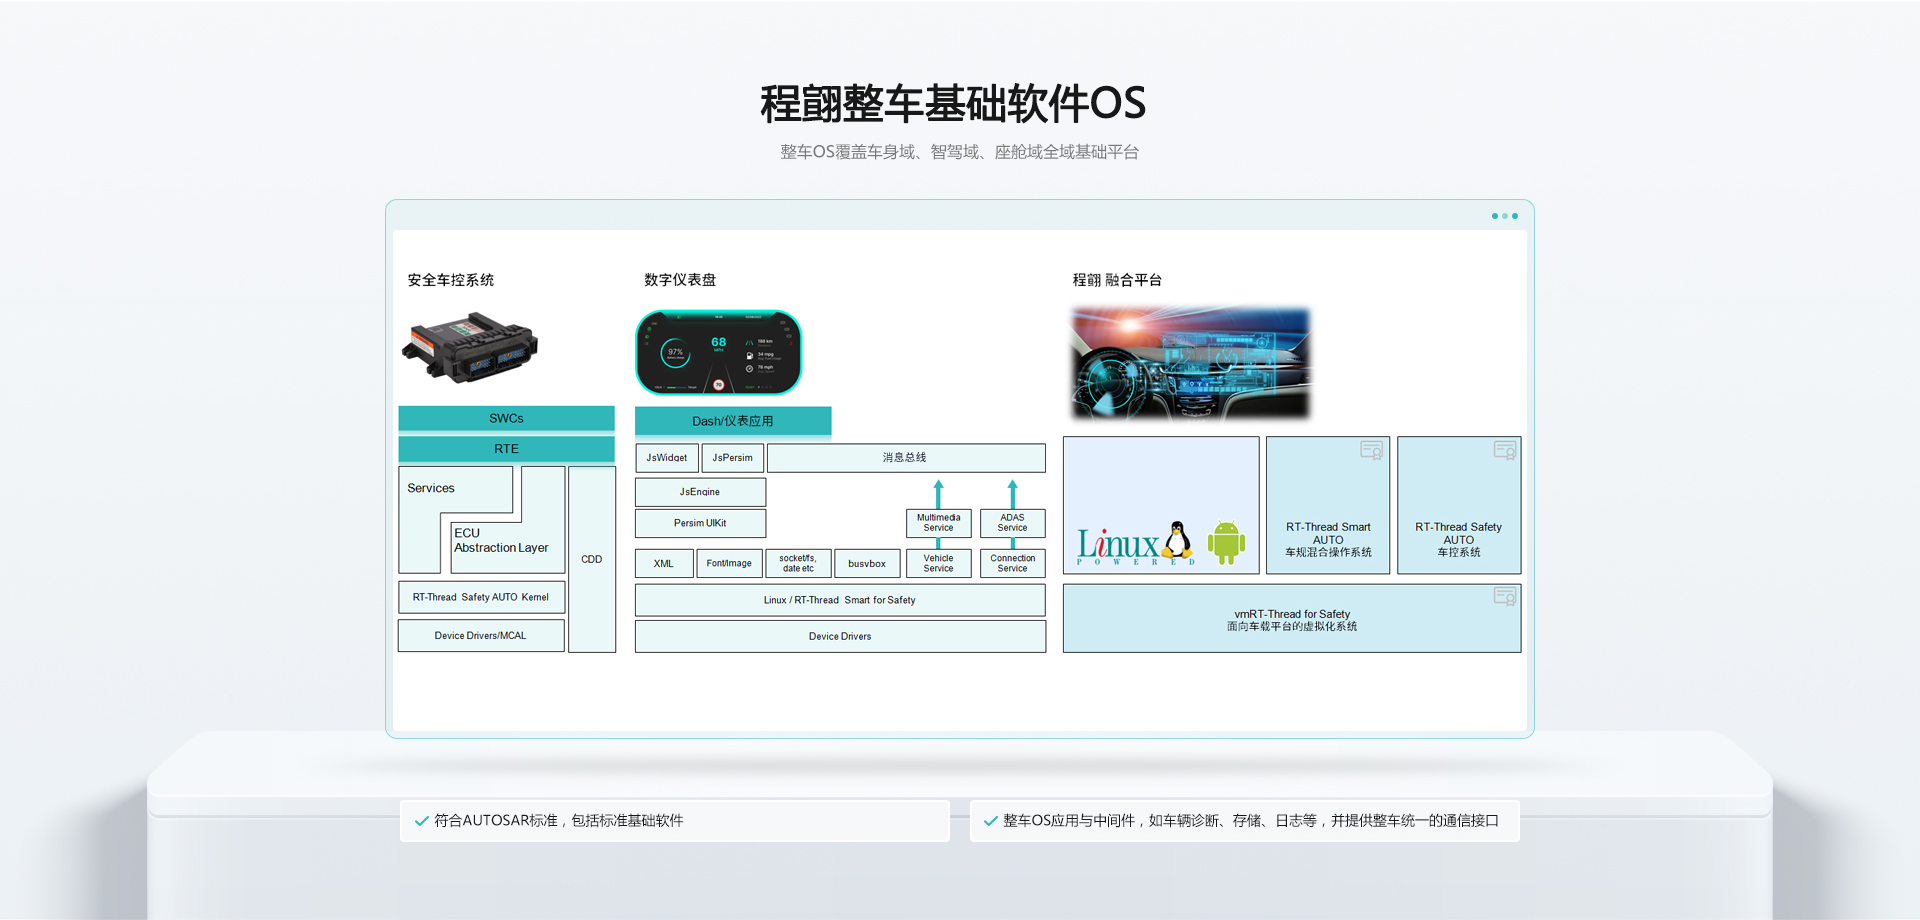Select the Dash/仪表应用 bar

733,421
